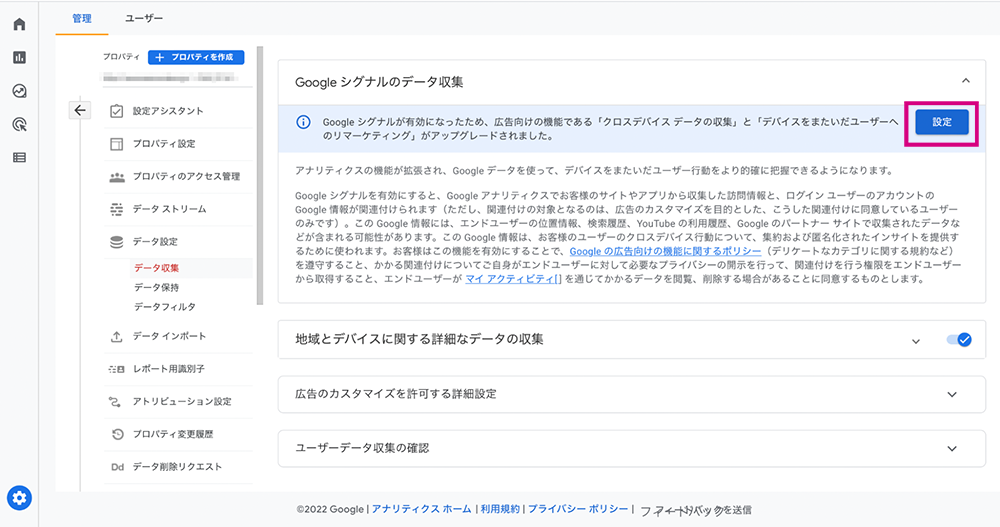Collapse the Google シグナルのデータ収集 section
Viewport: 1000px width, 527px height.
click(x=966, y=81)
